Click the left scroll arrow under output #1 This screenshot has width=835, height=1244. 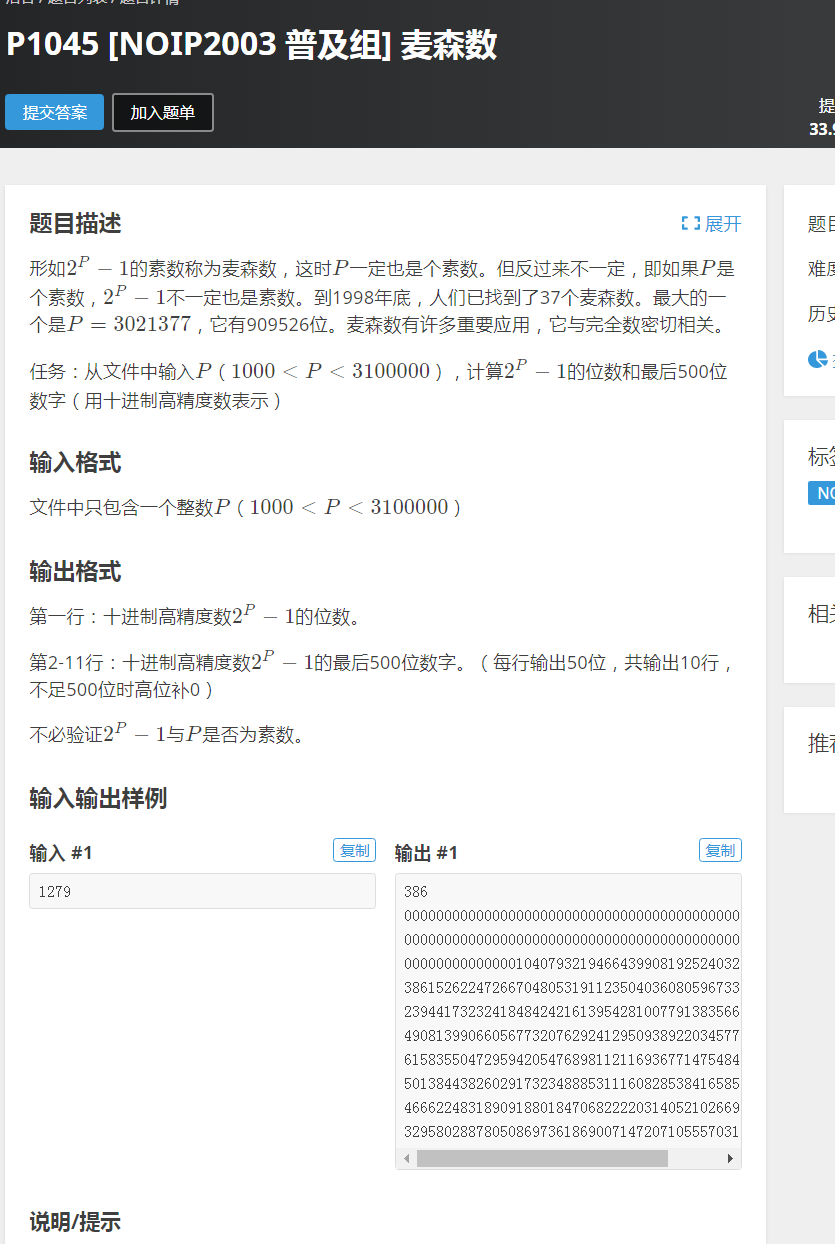404,1158
